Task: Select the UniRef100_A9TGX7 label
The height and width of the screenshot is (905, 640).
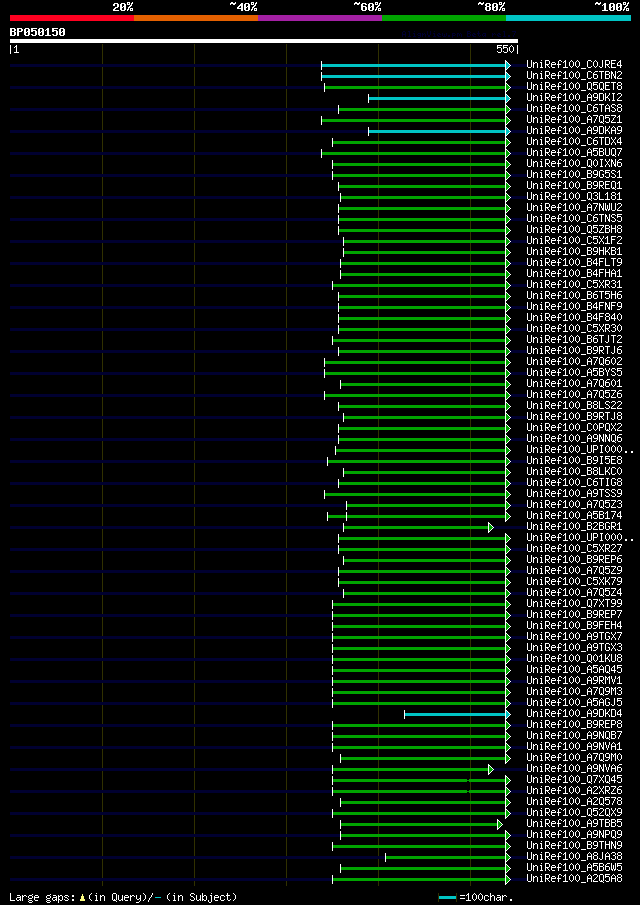Action: click(x=574, y=635)
